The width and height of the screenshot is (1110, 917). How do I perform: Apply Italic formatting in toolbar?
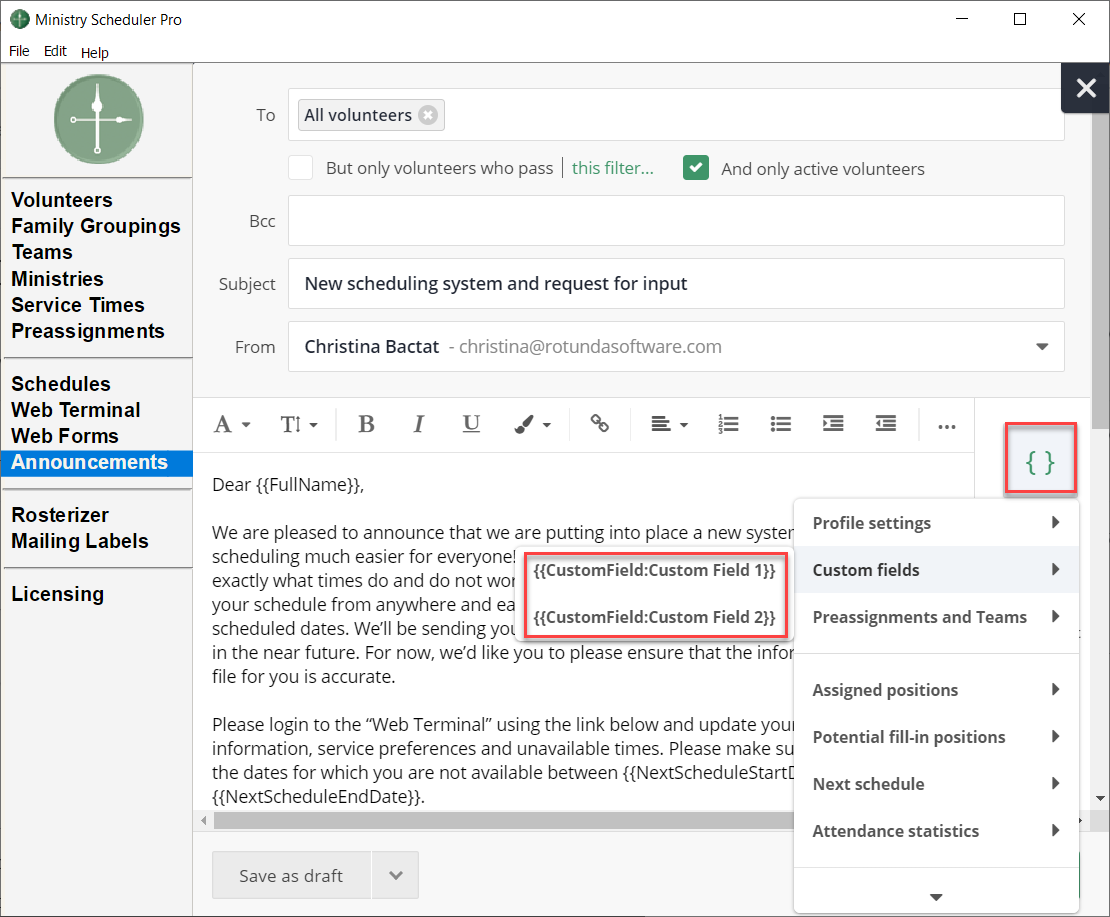click(x=419, y=424)
